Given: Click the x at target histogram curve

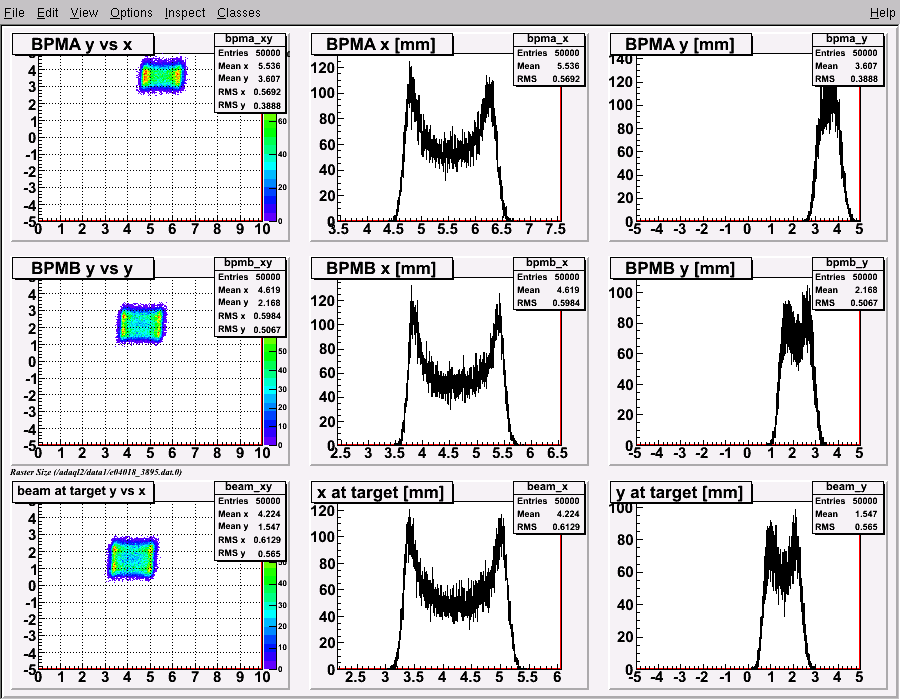Looking at the screenshot, I should click(x=455, y=606).
